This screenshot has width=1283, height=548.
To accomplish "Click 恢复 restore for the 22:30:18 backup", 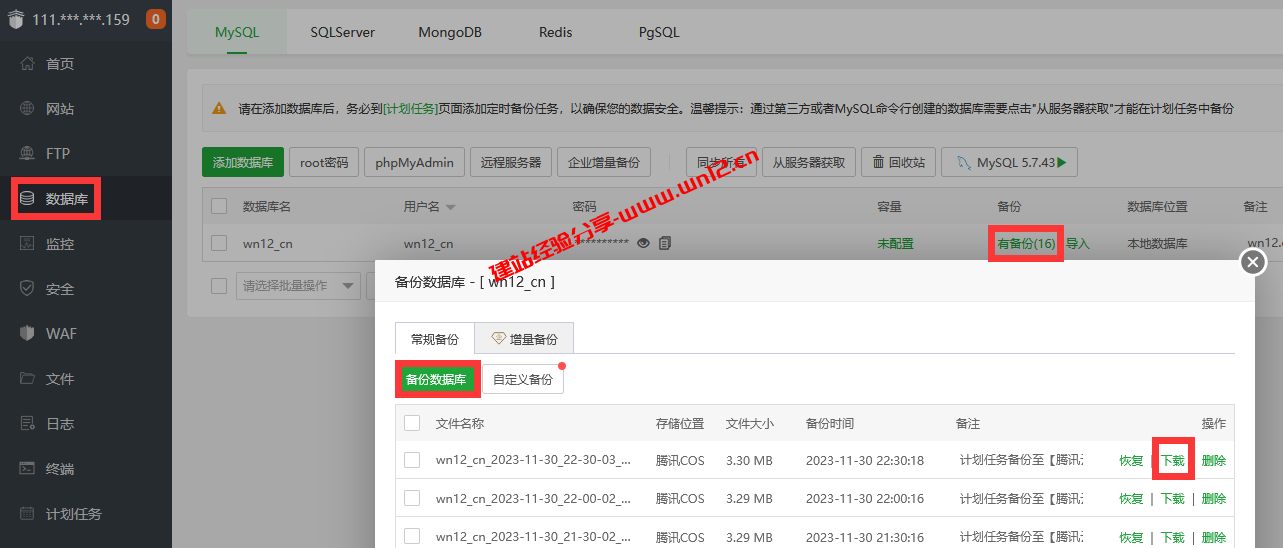I will [1131, 461].
